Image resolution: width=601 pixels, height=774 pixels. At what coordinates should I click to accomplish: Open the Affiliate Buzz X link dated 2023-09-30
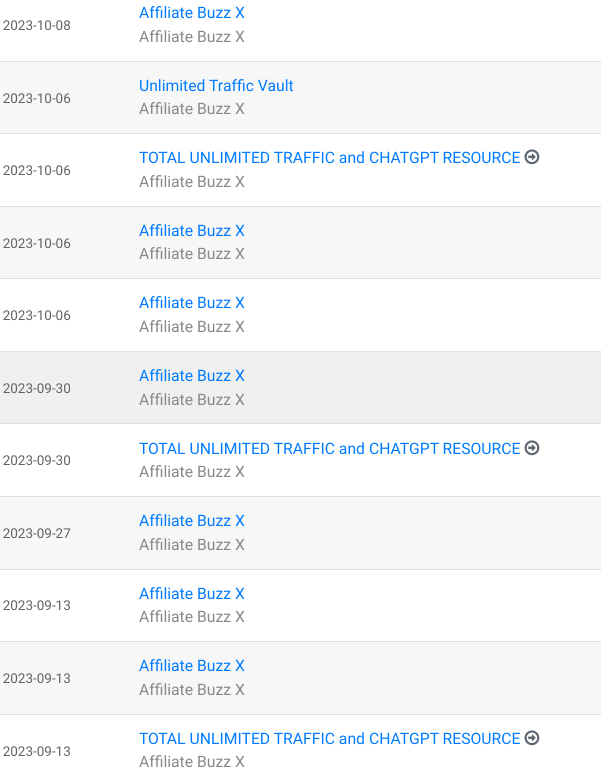click(x=191, y=376)
